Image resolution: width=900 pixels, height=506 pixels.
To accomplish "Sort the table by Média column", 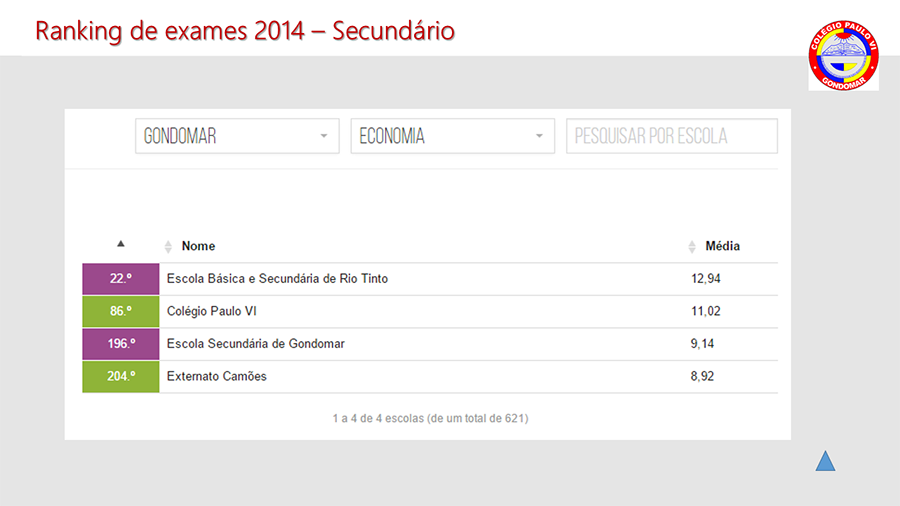I will (x=722, y=246).
